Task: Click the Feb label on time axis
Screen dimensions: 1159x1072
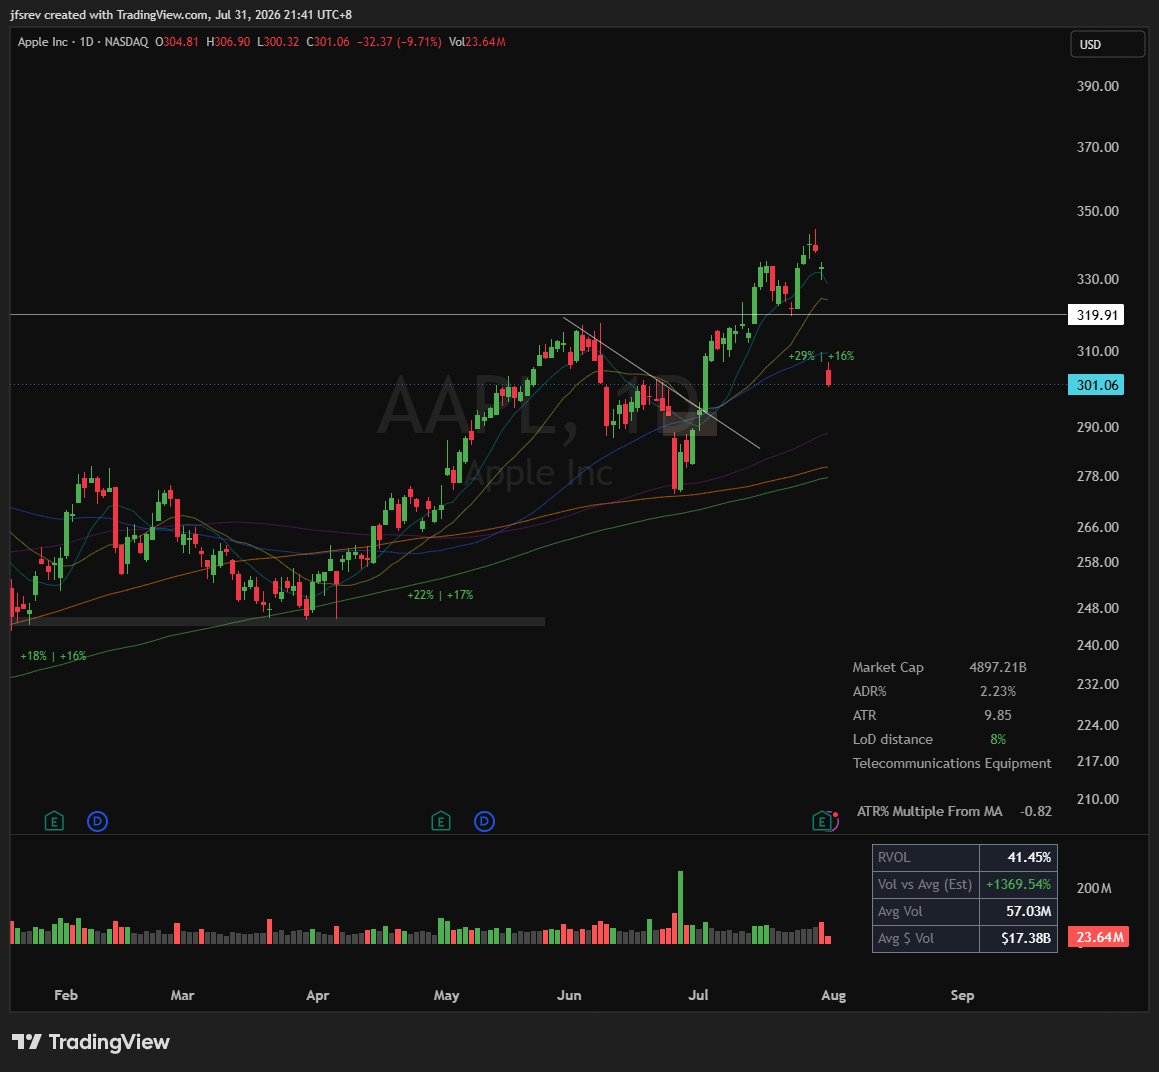Action: point(66,995)
